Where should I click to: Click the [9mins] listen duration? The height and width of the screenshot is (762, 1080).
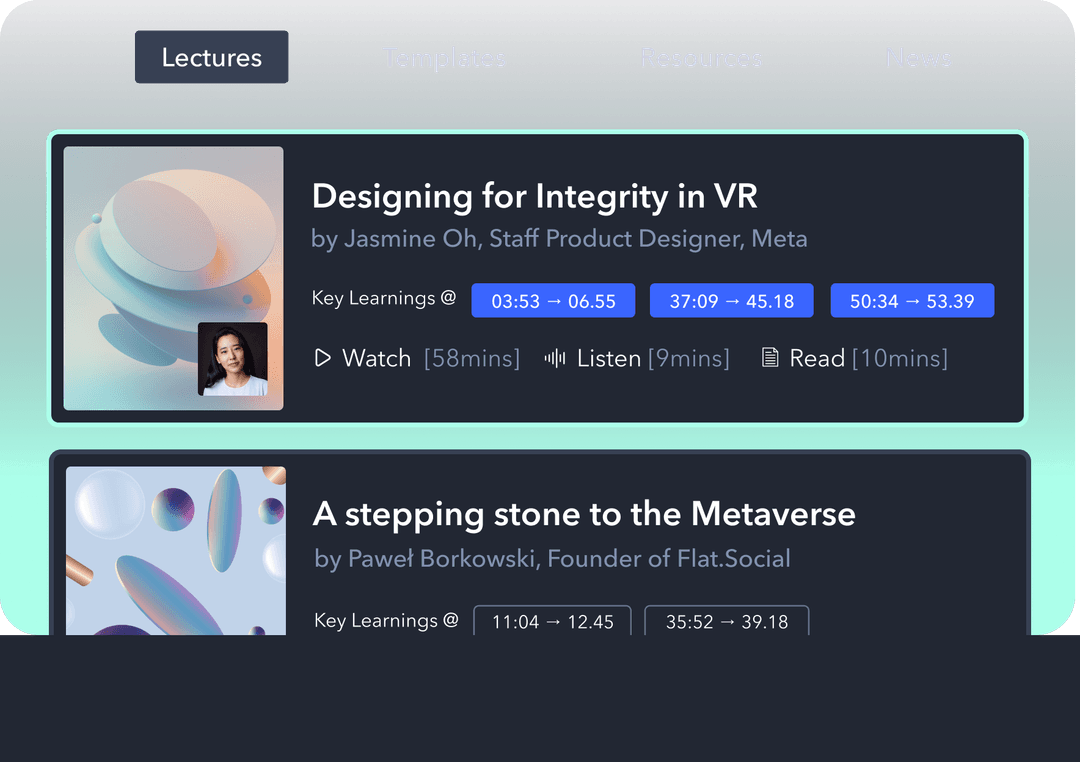(x=689, y=358)
